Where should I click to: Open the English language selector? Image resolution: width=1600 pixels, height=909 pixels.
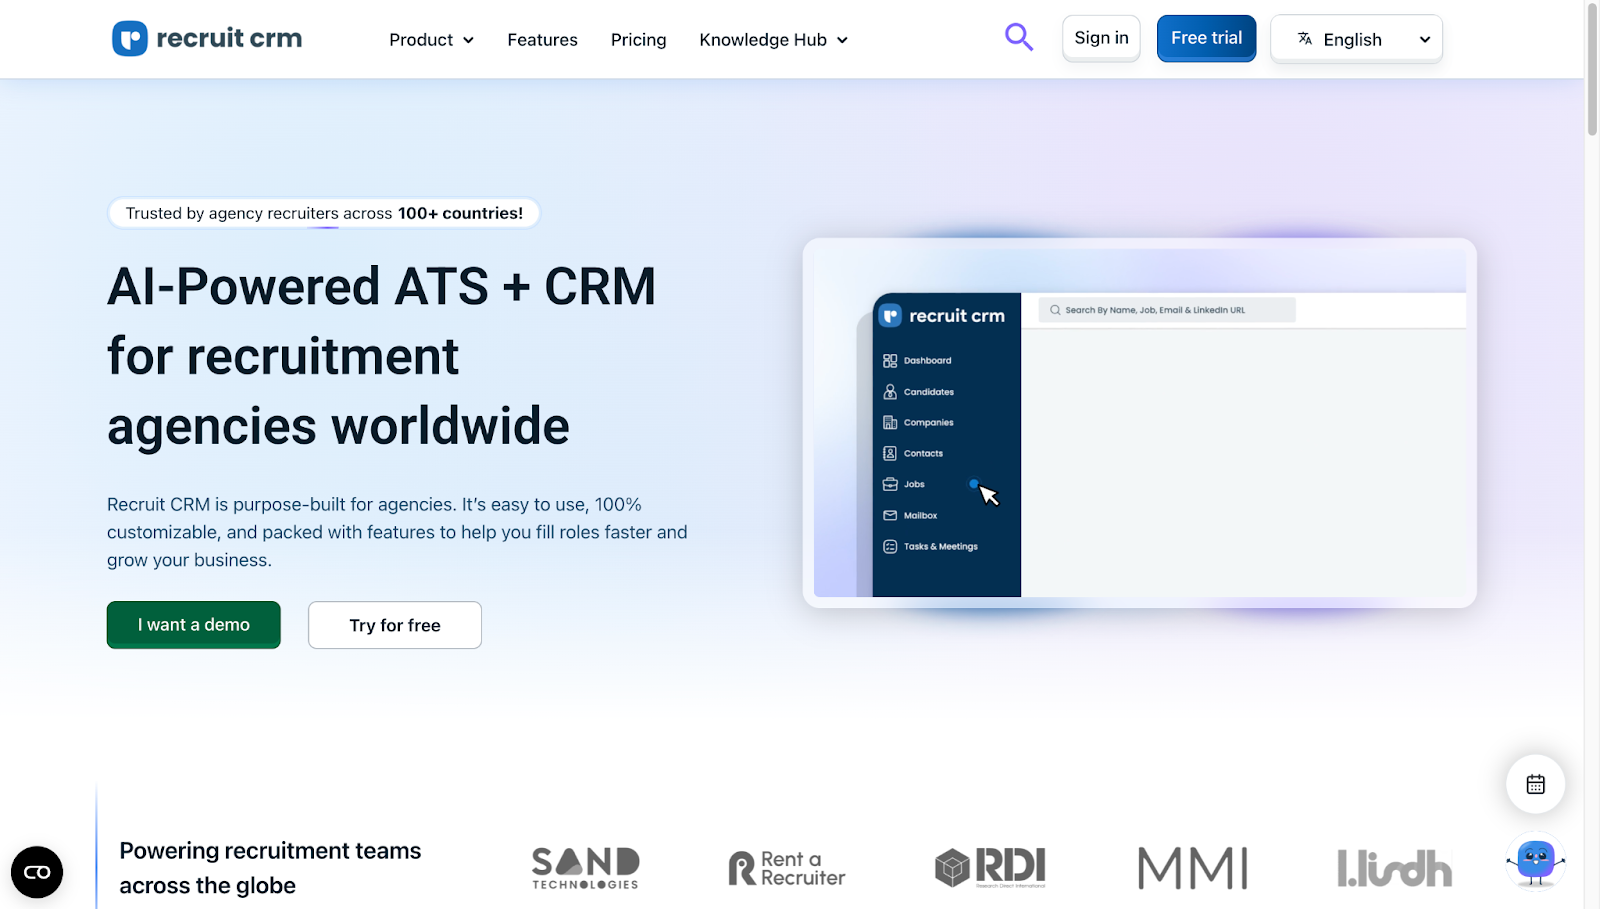(1356, 39)
